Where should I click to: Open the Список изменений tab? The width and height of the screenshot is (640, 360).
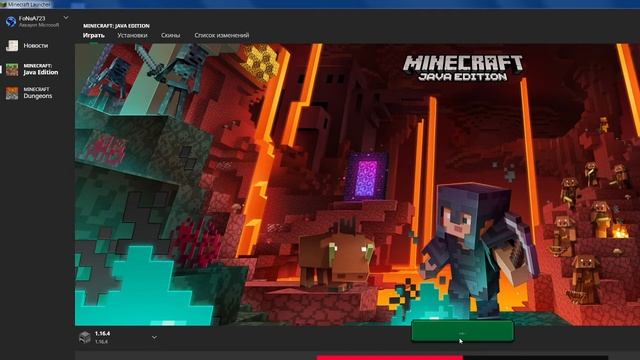pos(222,36)
